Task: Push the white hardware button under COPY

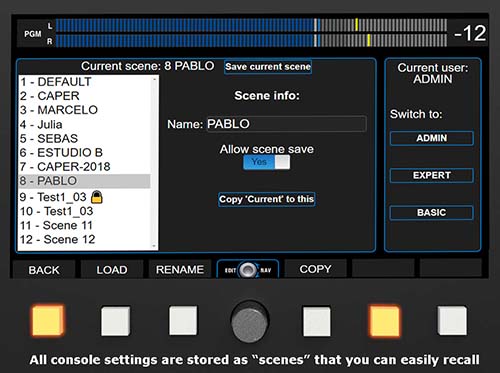Action: point(317,321)
